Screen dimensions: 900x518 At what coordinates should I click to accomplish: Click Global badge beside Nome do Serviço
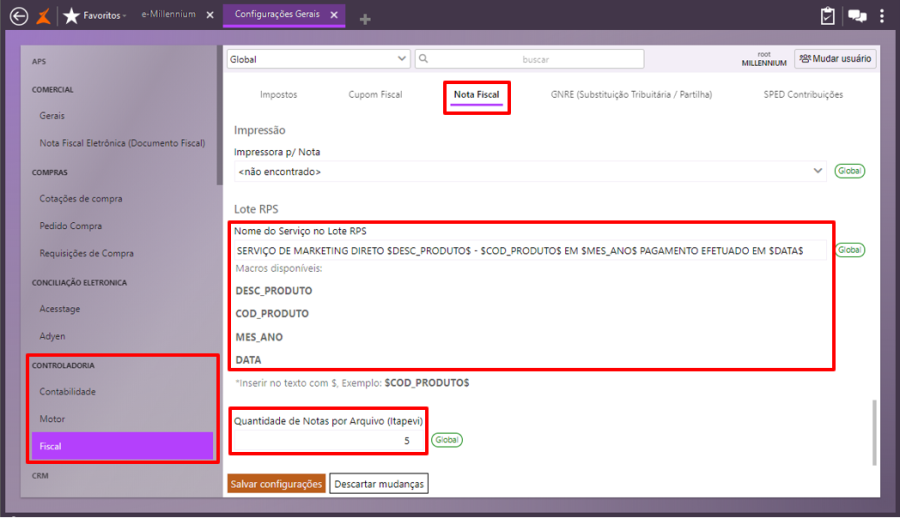pyautogui.click(x=849, y=250)
